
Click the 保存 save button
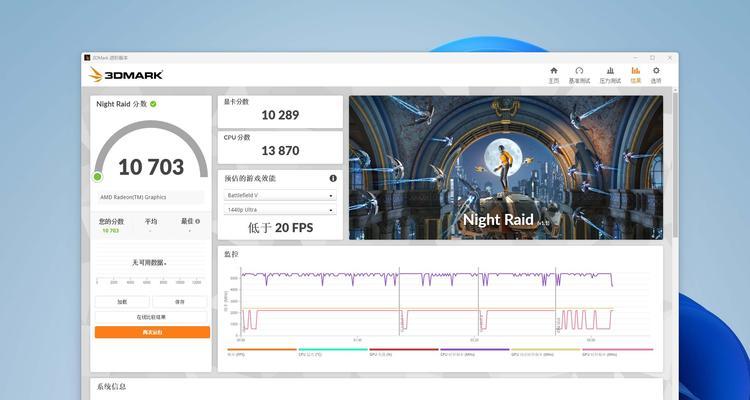[x=179, y=302]
